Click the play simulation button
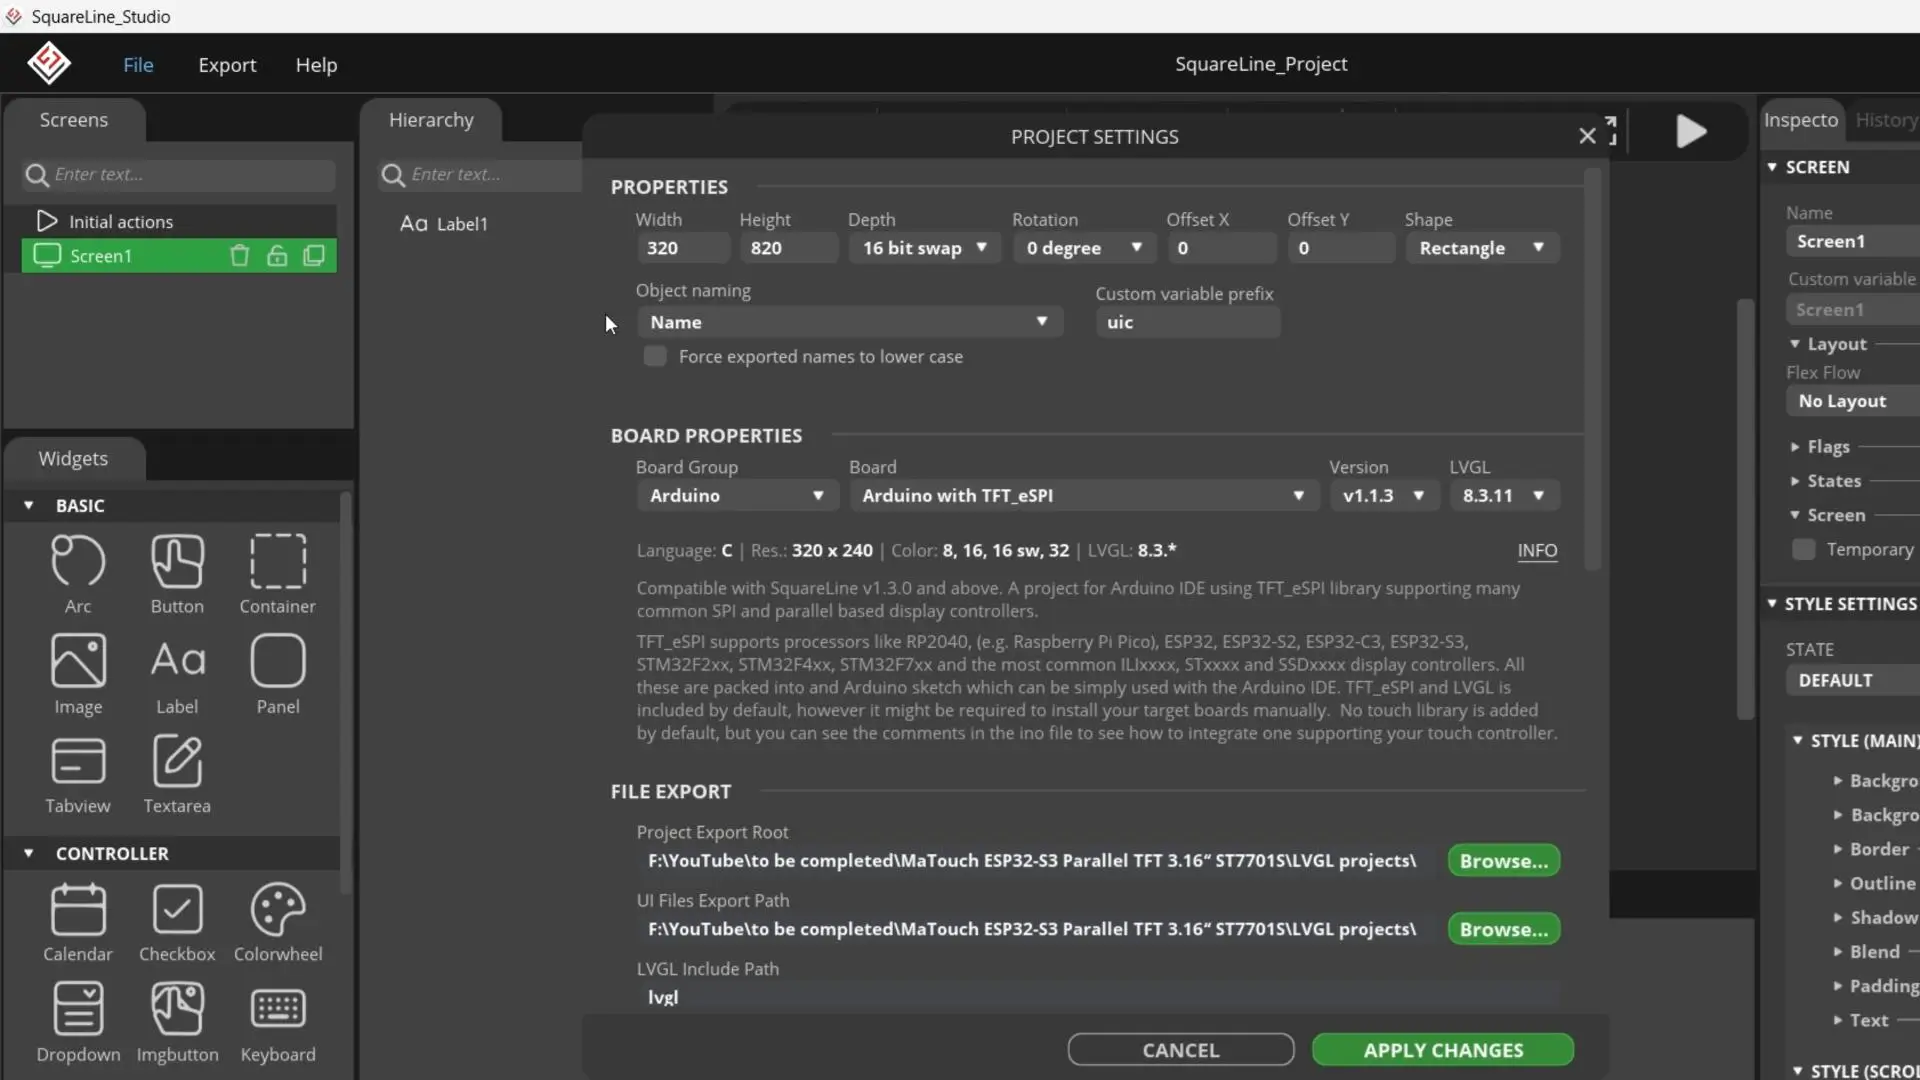1920x1080 pixels. click(1691, 131)
